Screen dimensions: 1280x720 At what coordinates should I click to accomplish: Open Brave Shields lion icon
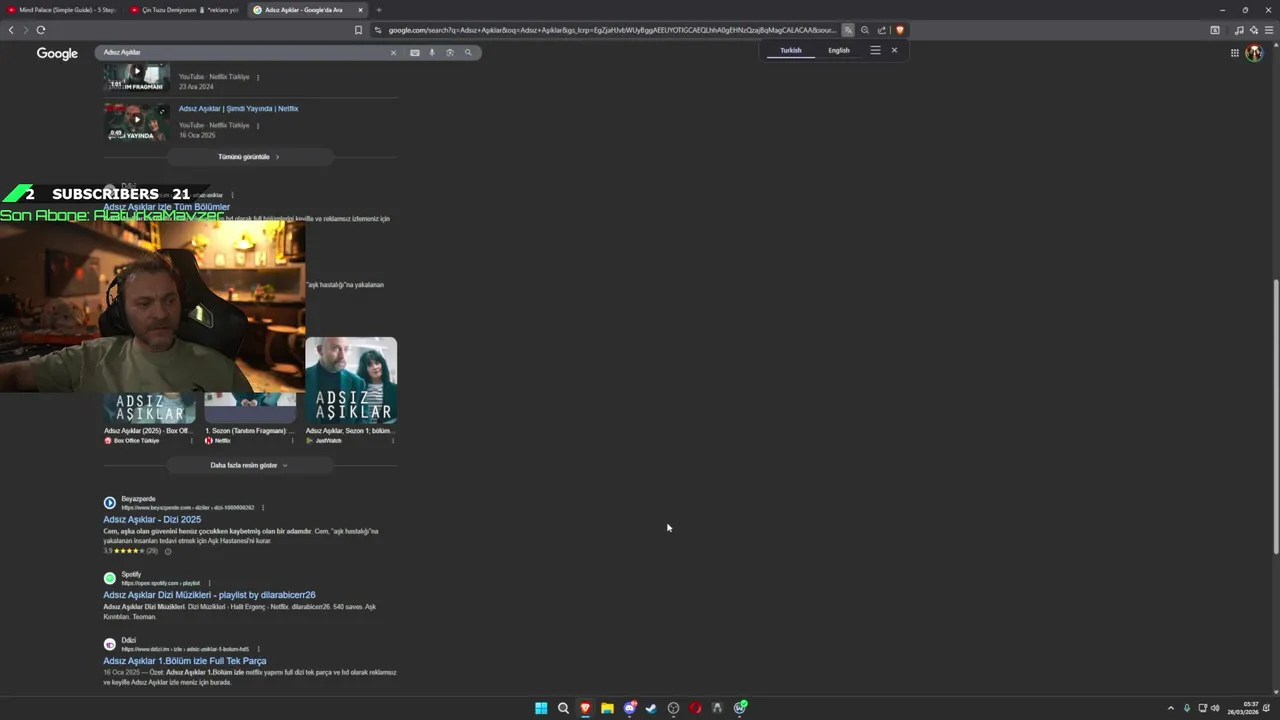[900, 30]
